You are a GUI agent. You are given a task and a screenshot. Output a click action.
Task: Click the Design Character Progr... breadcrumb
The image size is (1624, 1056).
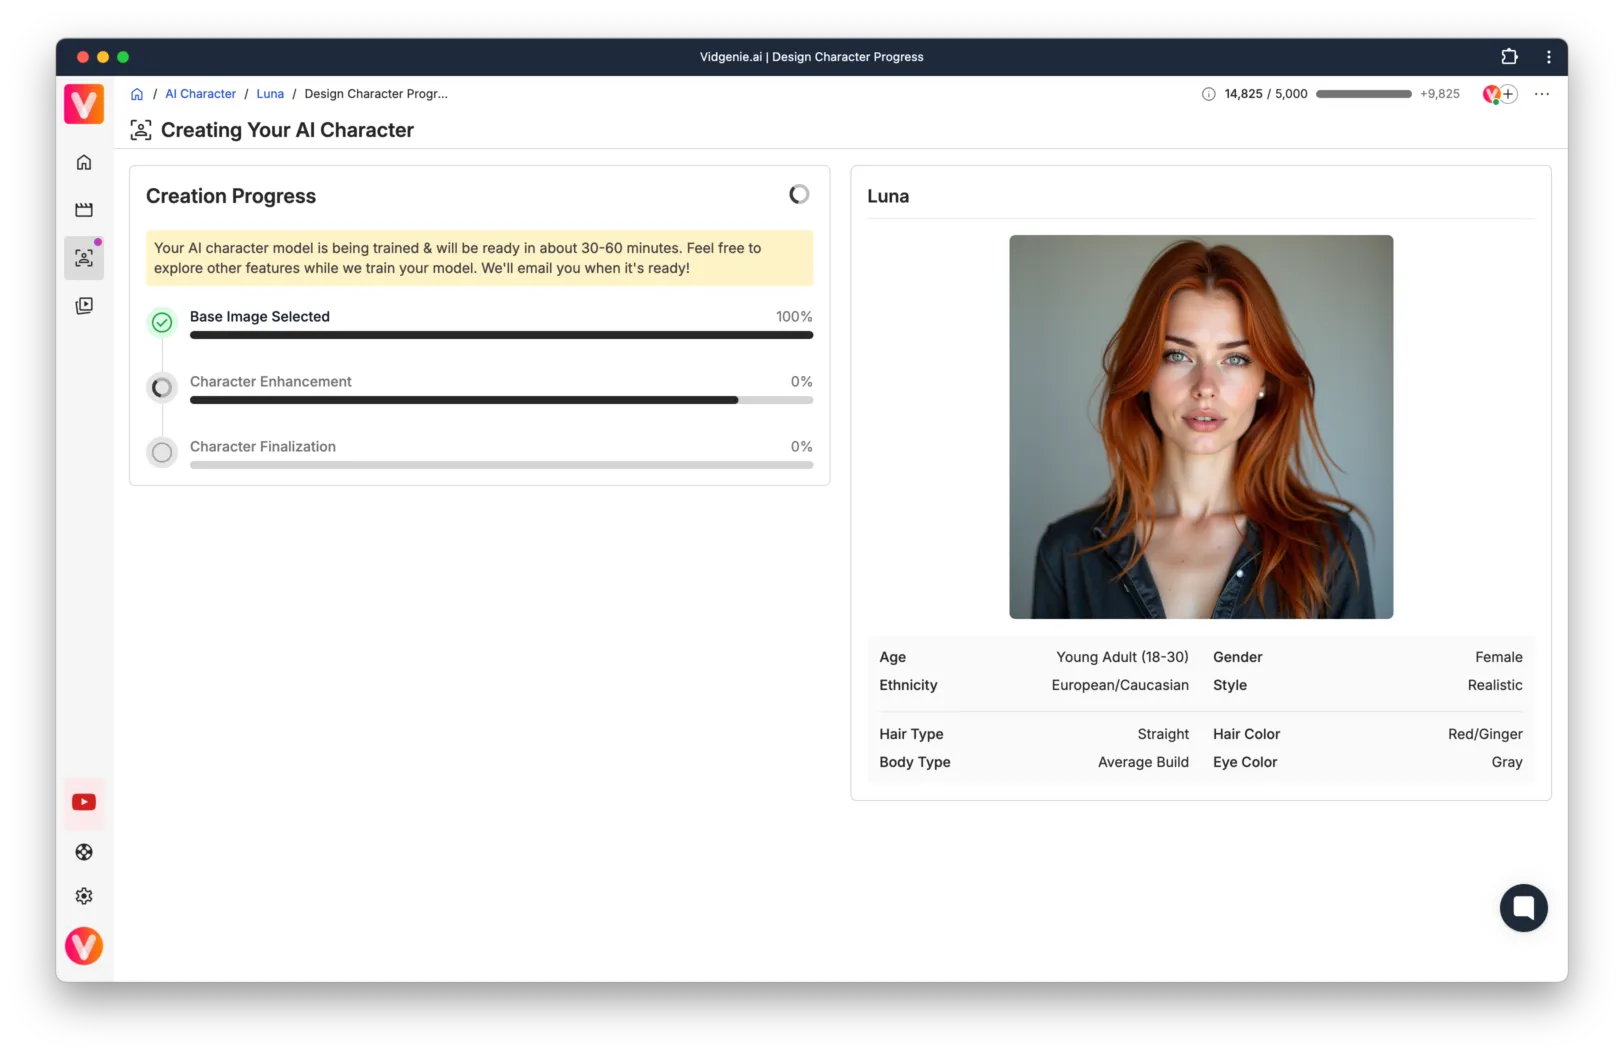click(x=376, y=94)
